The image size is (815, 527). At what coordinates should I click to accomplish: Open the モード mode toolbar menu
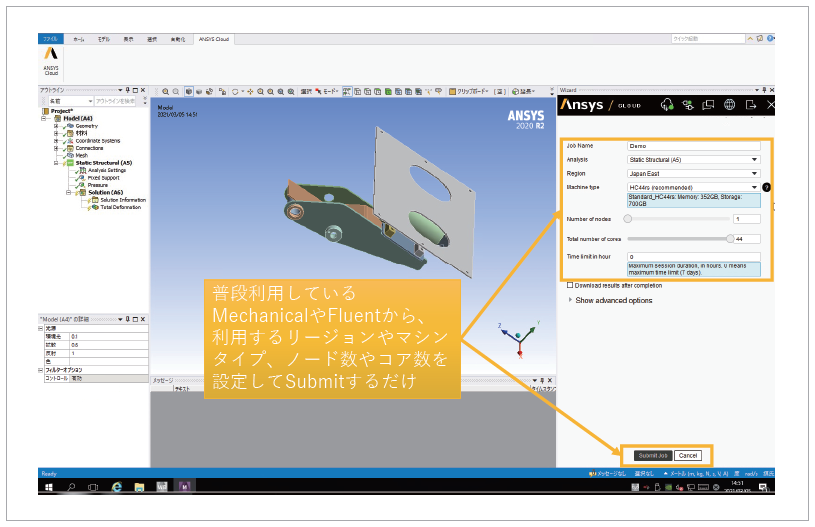click(x=326, y=91)
